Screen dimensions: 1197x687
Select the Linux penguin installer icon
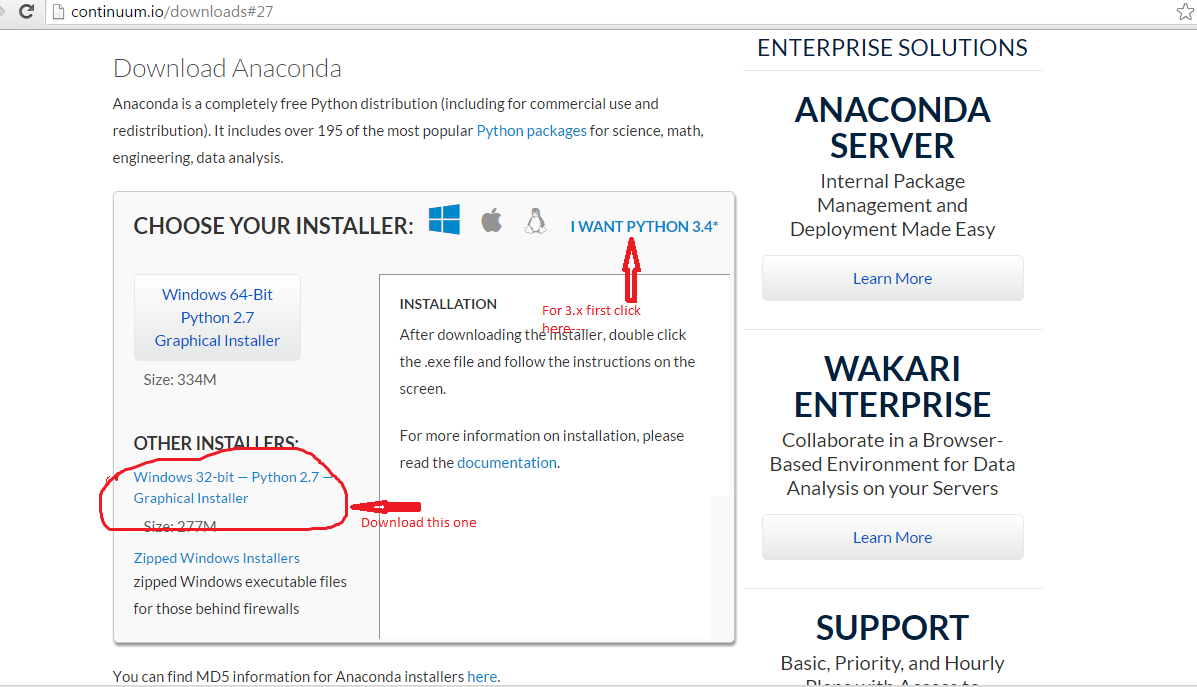[536, 221]
